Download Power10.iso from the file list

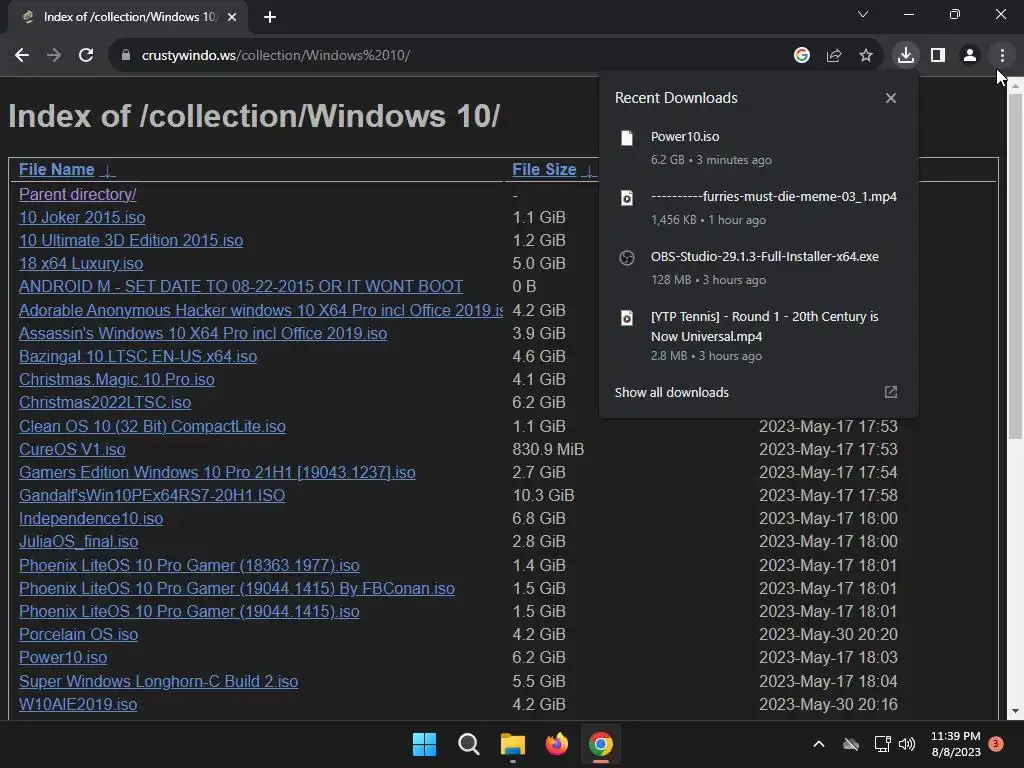63,658
